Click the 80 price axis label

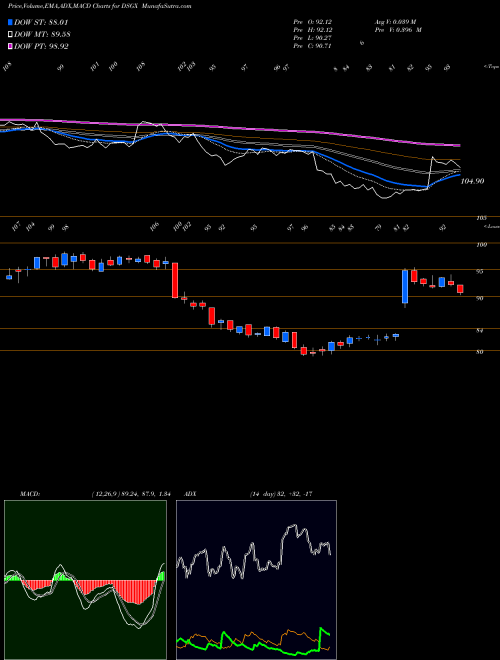[479, 352]
